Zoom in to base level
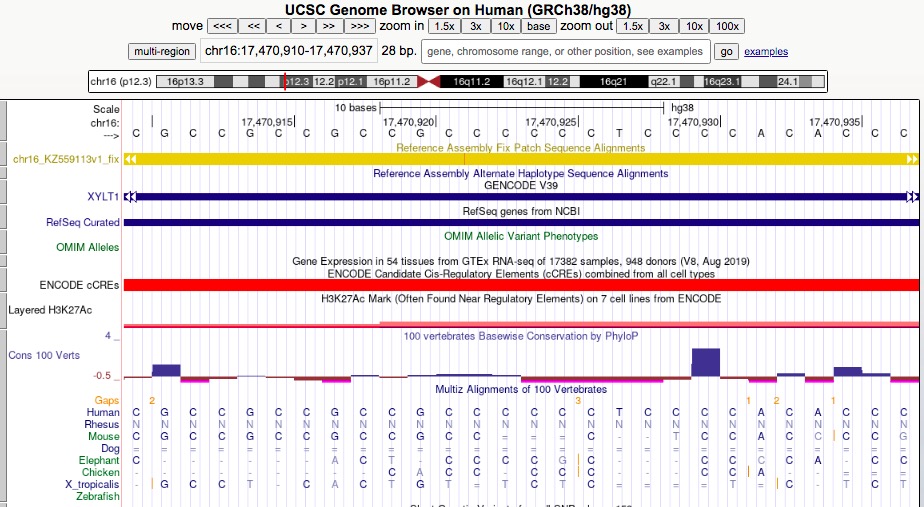Screen dimensions: 924x507 point(539,26)
